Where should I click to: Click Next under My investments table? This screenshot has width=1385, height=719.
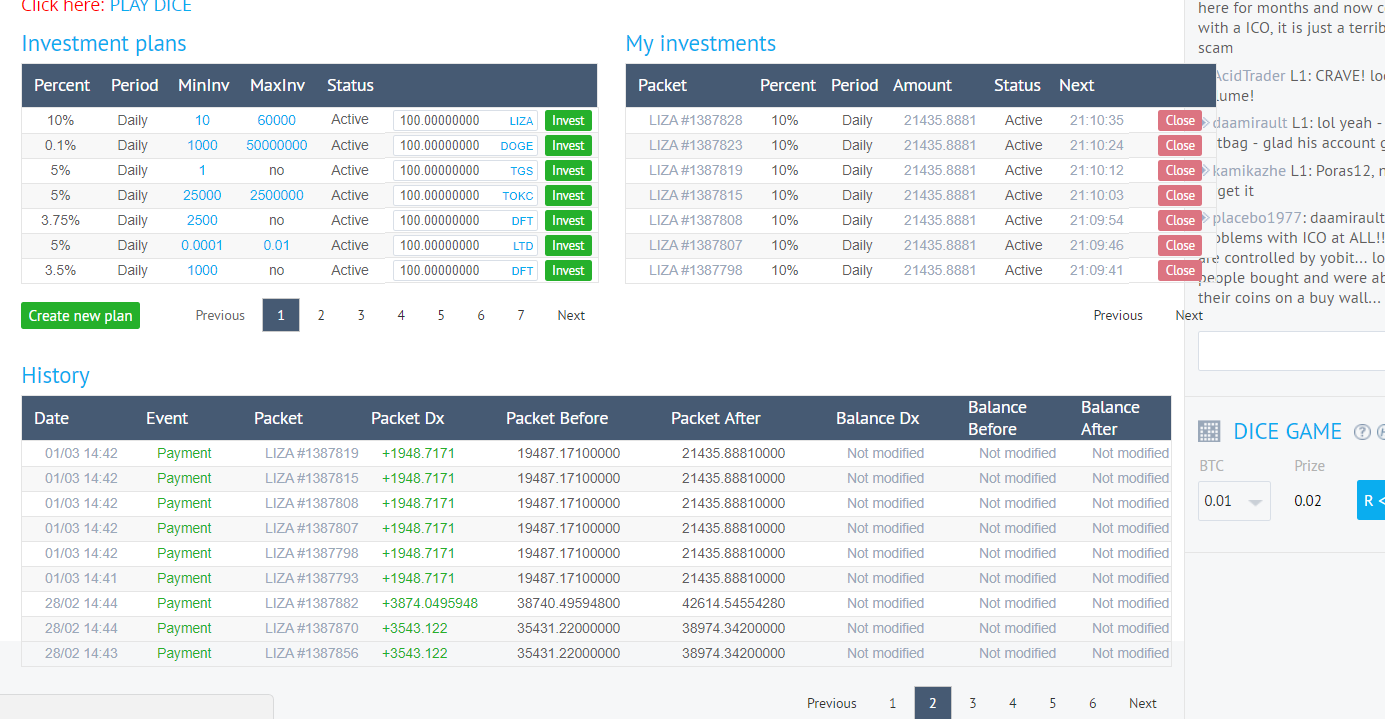click(1189, 315)
